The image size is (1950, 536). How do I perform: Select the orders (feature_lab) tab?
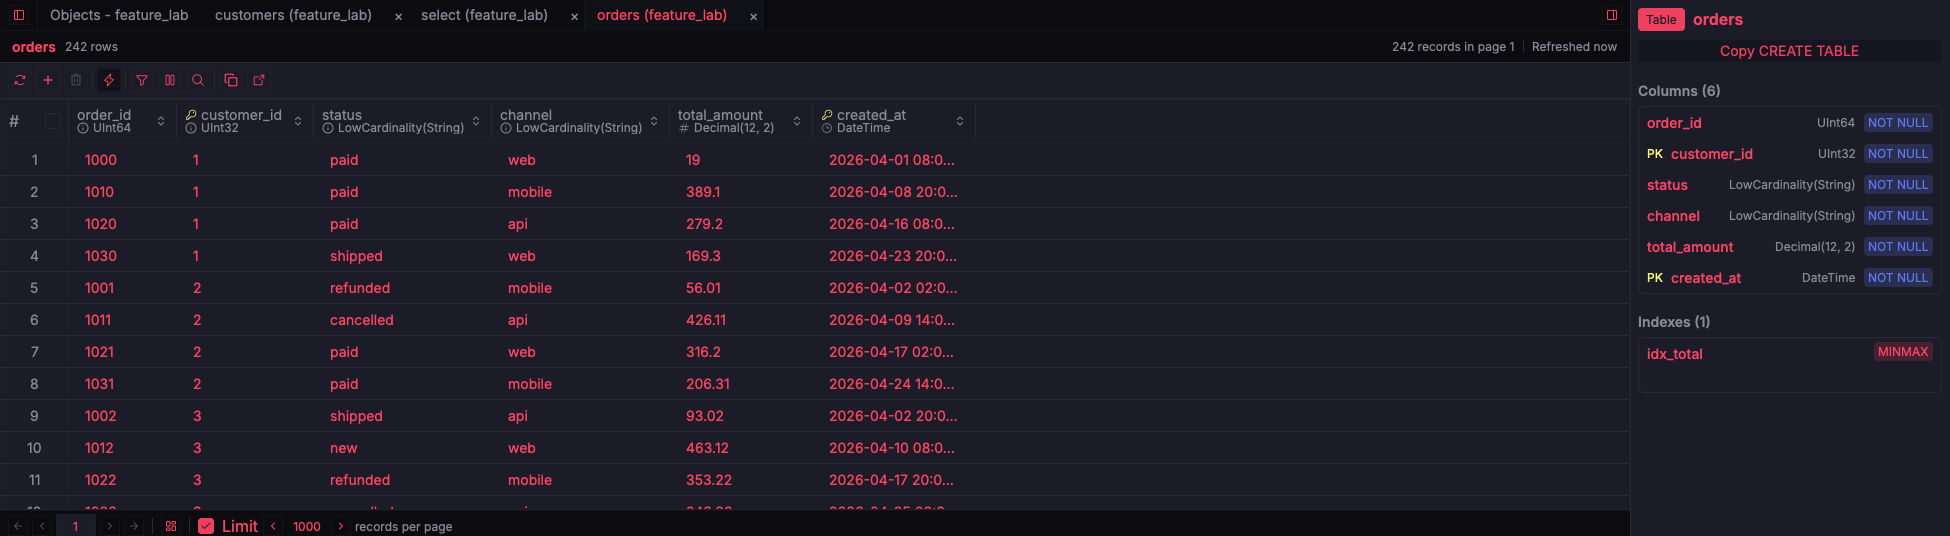coord(662,15)
